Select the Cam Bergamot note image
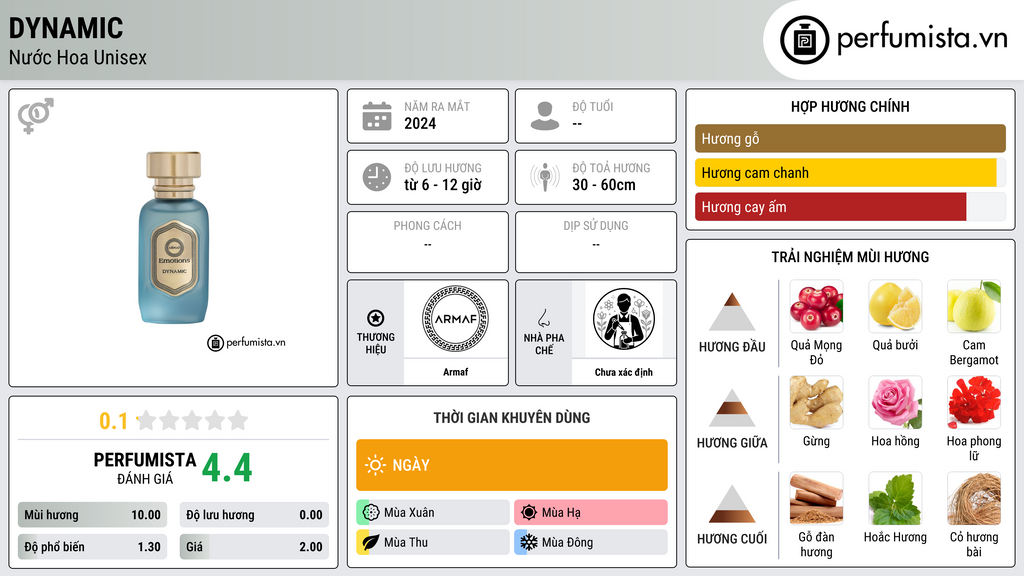The width and height of the screenshot is (1024, 576). coord(974,306)
